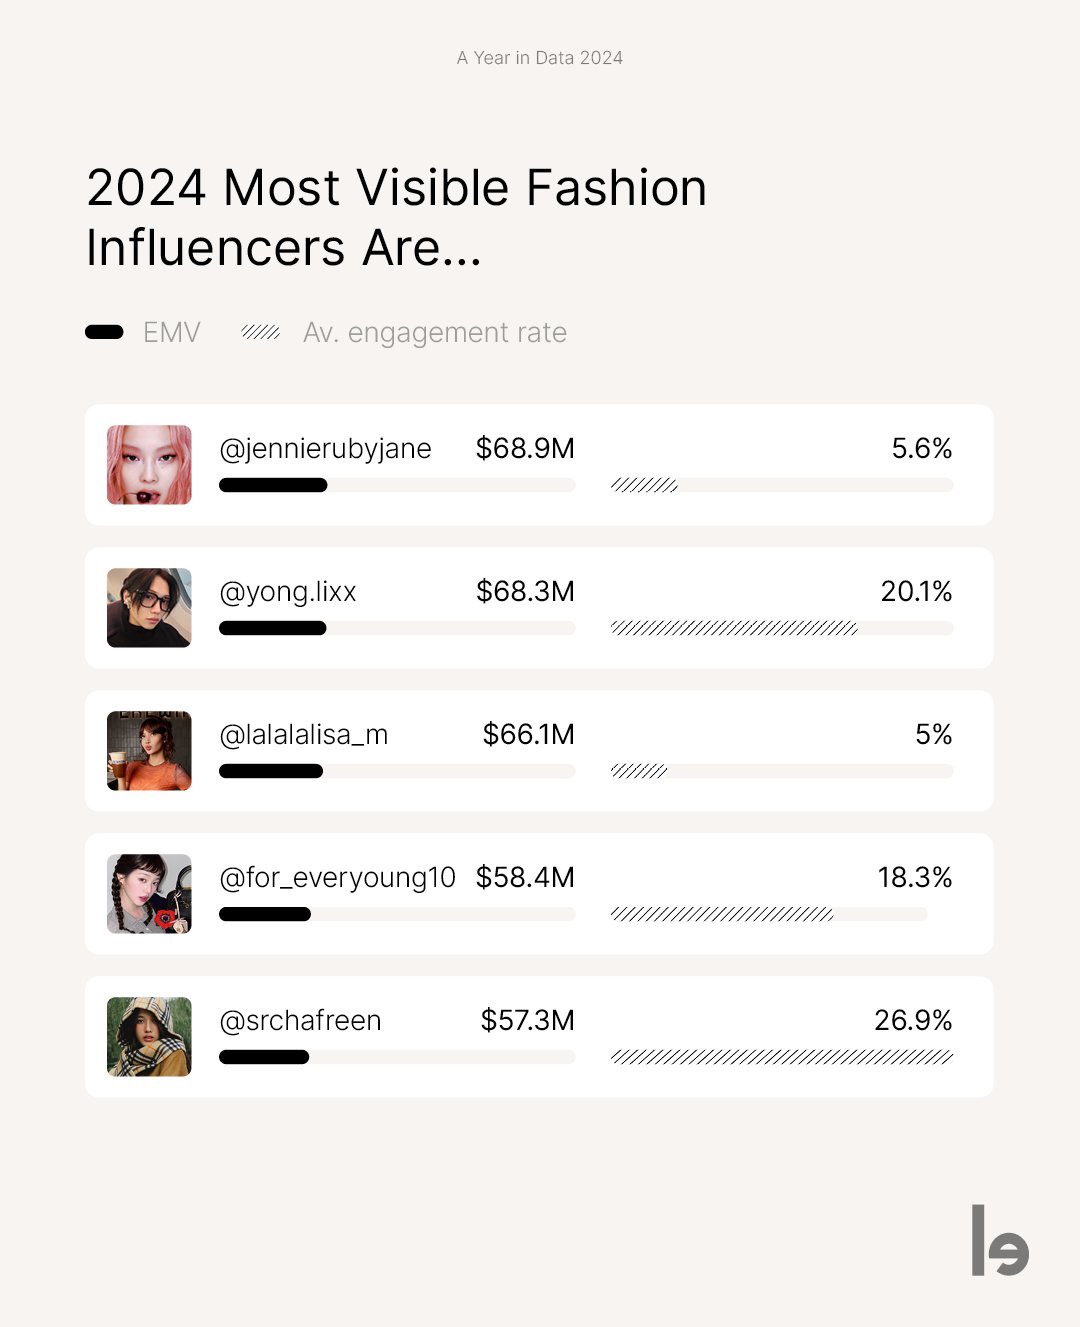Click the @lalalalisa_m username
Screen dimensions: 1080x1327
(x=303, y=735)
